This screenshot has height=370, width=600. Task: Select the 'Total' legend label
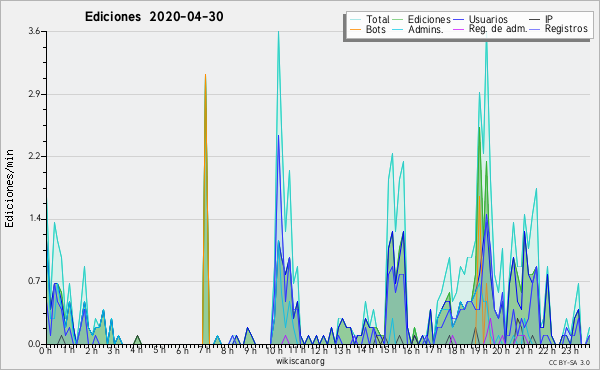[x=377, y=19]
